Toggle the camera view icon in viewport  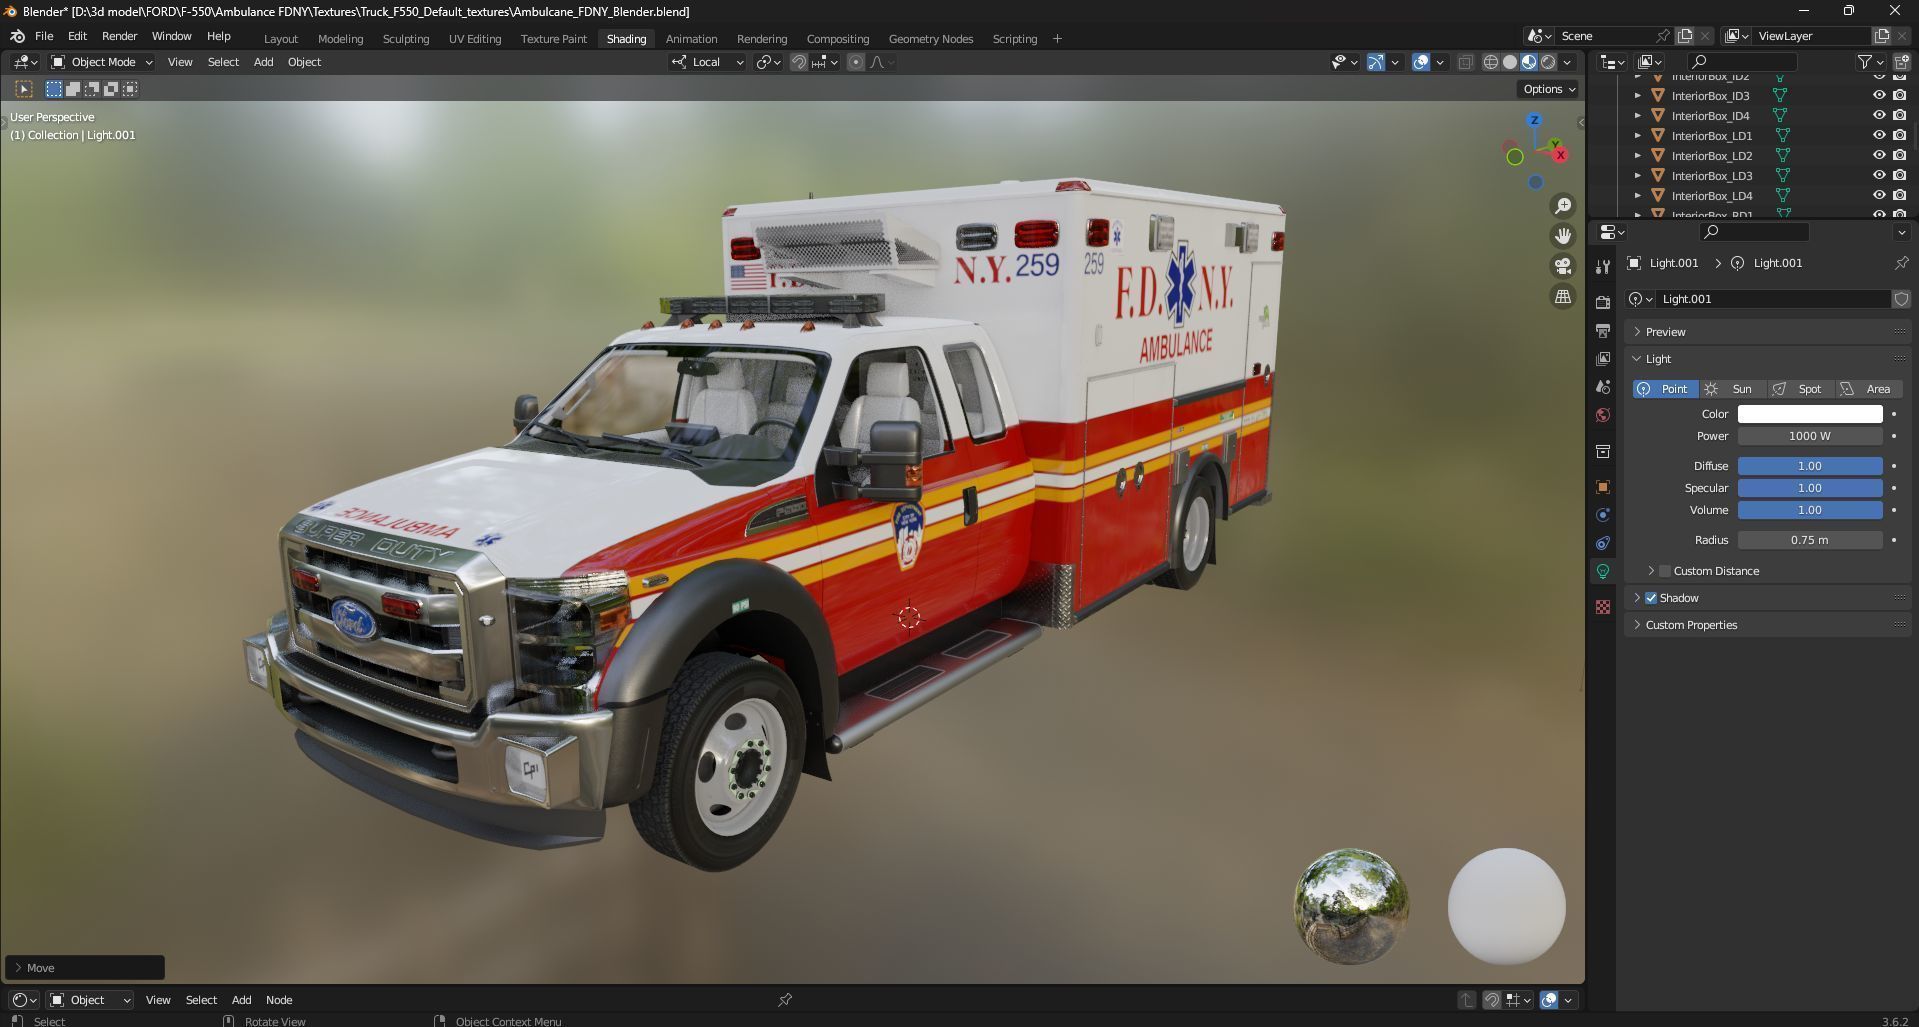point(1562,266)
